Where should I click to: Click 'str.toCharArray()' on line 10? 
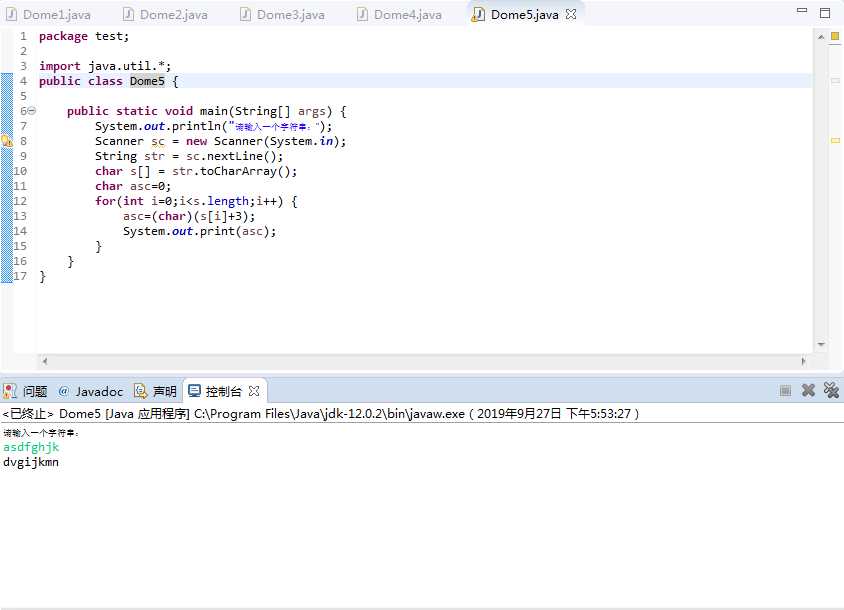tap(232, 171)
